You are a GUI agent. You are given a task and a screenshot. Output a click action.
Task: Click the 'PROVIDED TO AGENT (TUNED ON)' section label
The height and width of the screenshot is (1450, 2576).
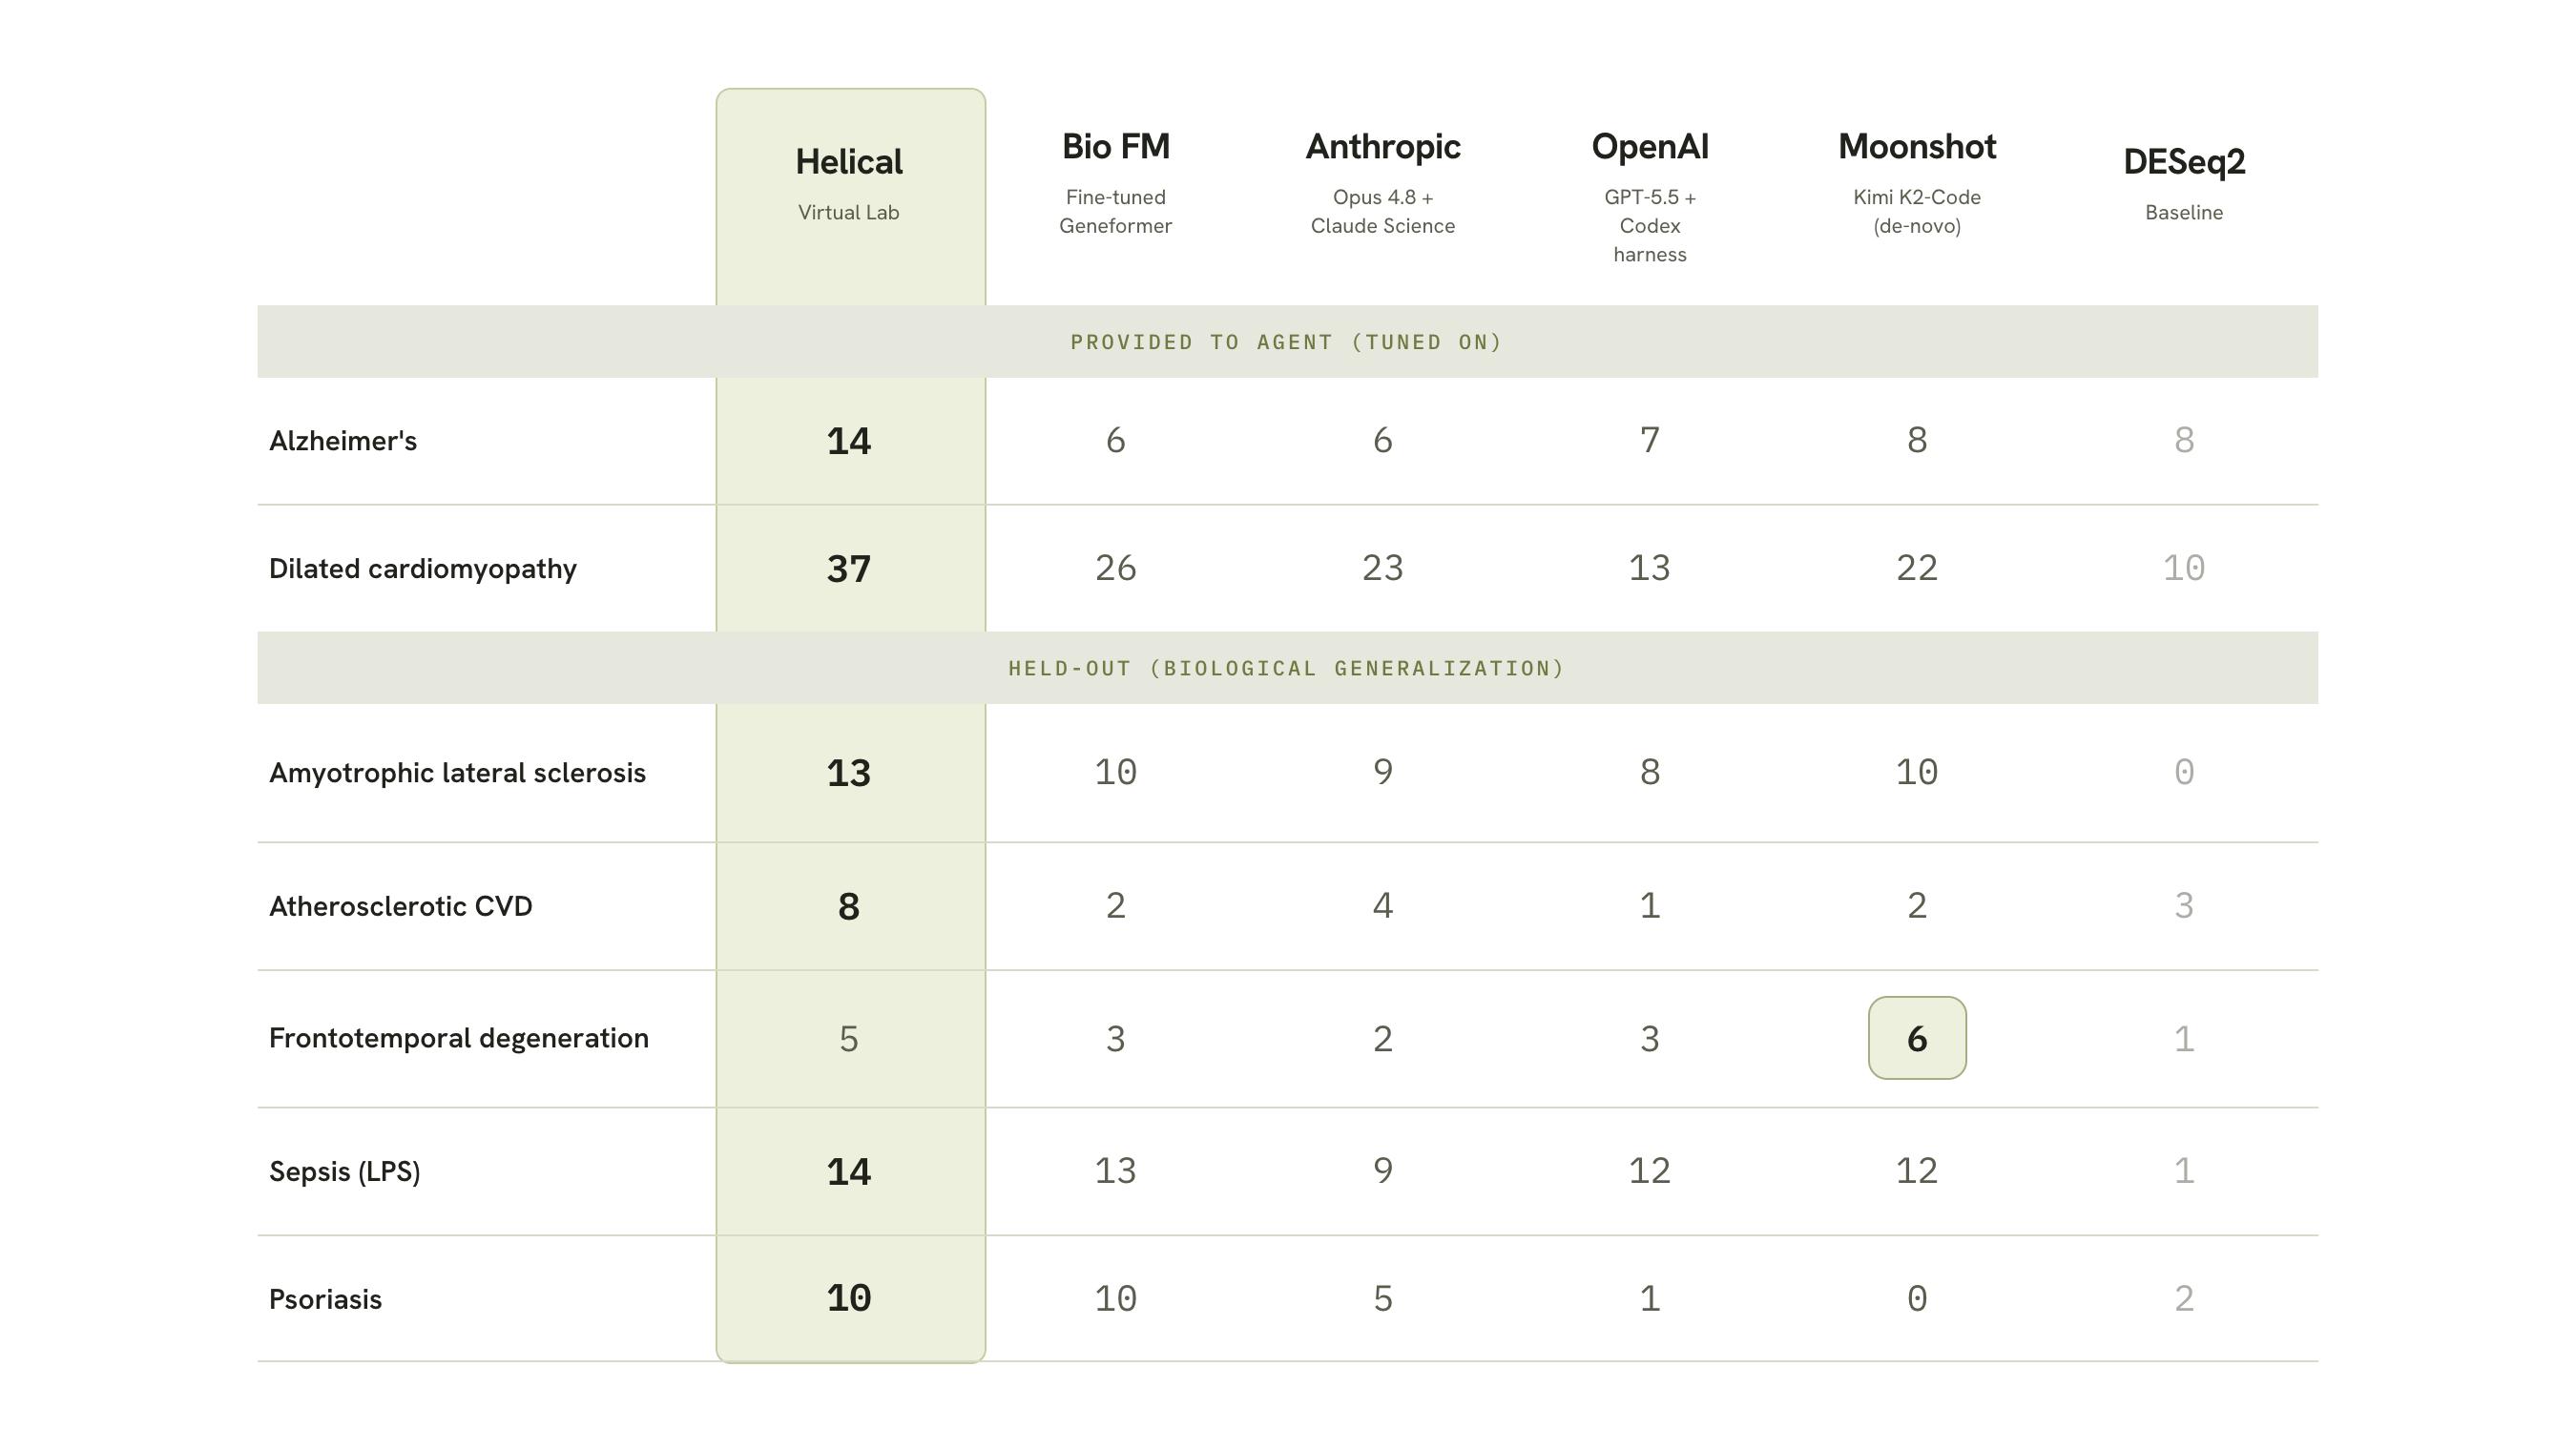point(1287,342)
